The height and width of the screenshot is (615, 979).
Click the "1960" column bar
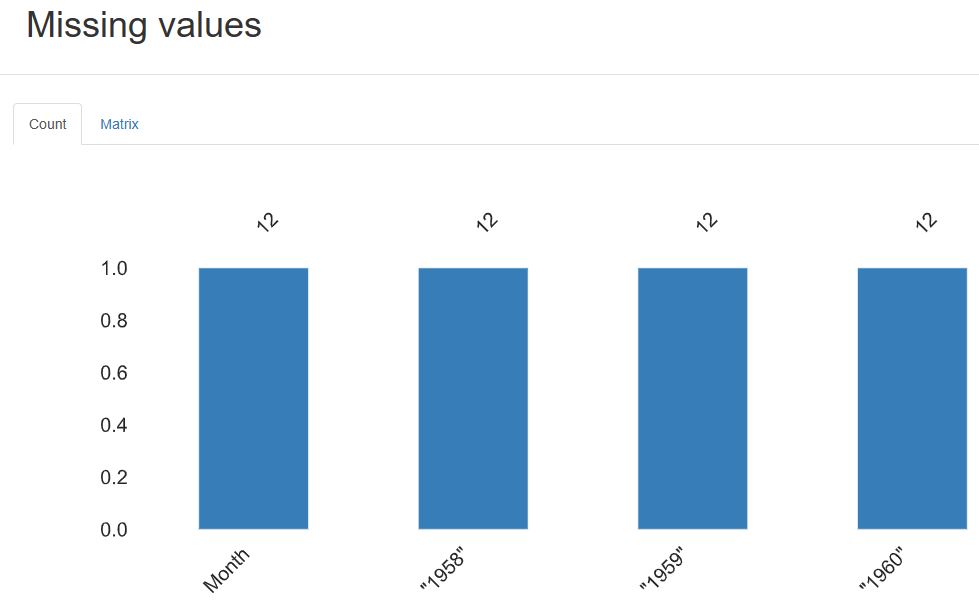(911, 397)
